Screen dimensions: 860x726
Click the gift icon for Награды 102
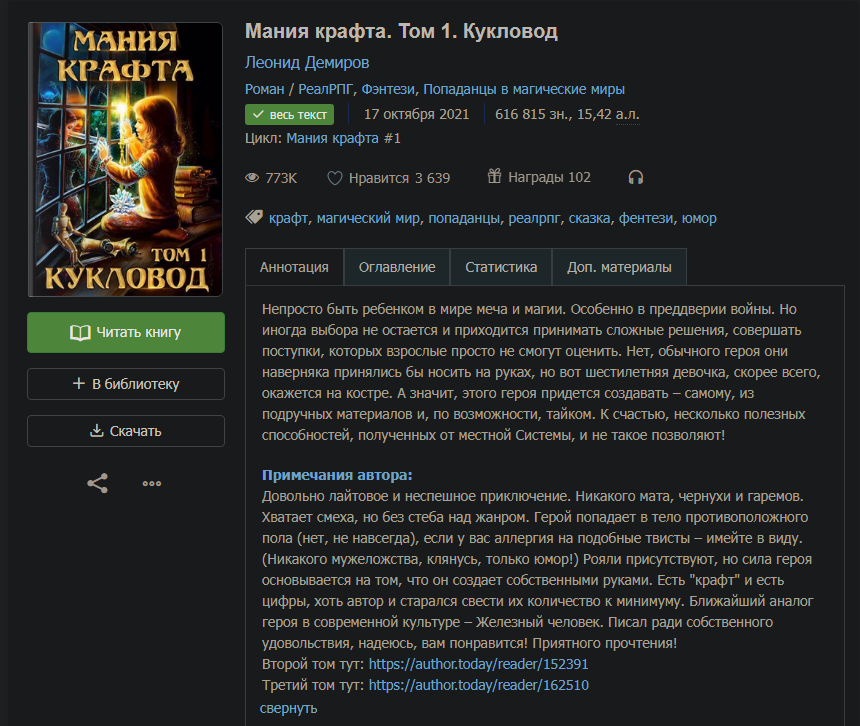tap(494, 177)
